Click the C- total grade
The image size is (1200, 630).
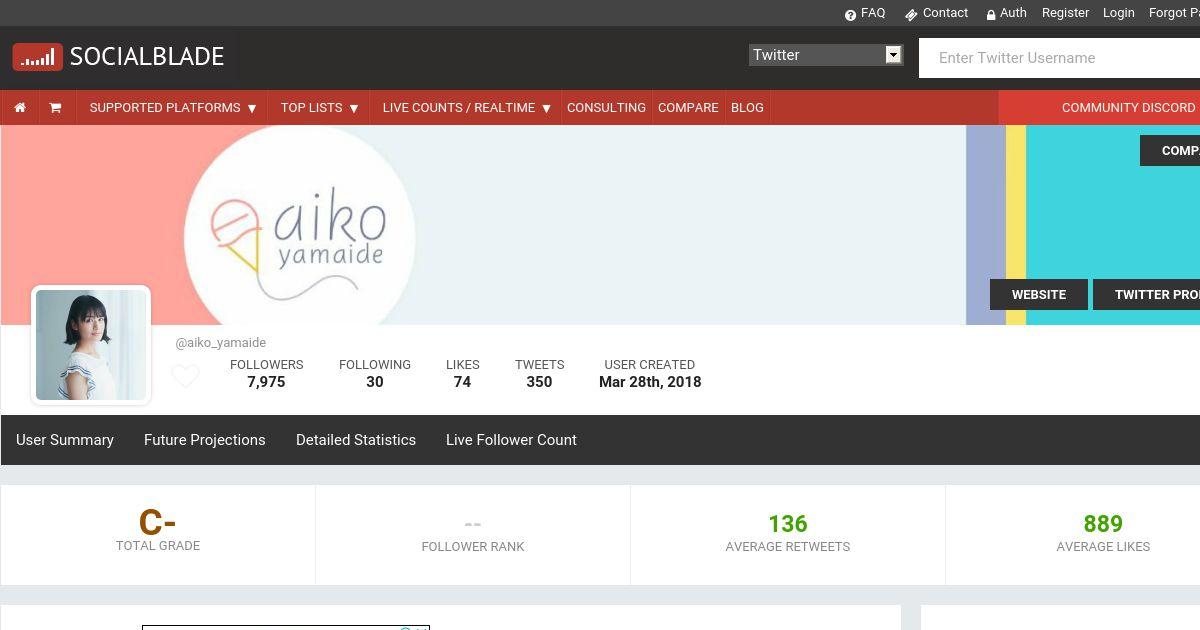pos(158,522)
